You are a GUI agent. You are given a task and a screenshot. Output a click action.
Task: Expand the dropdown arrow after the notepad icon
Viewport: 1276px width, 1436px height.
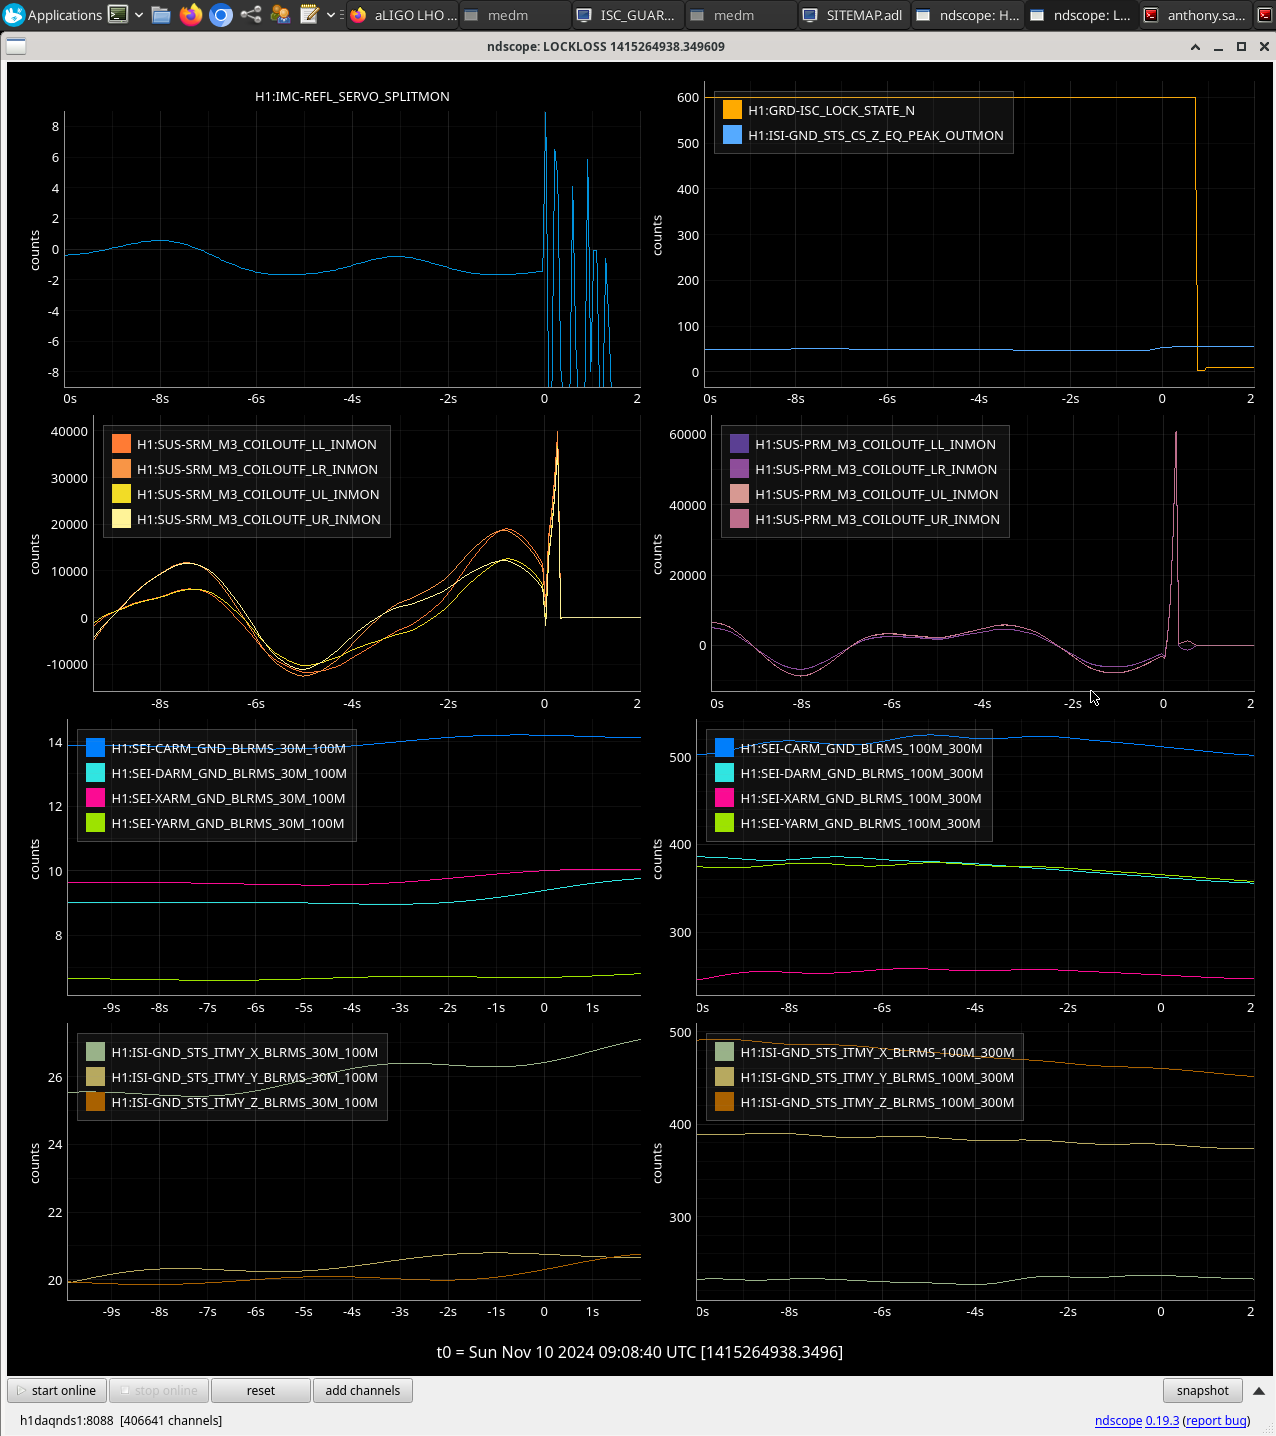point(331,15)
